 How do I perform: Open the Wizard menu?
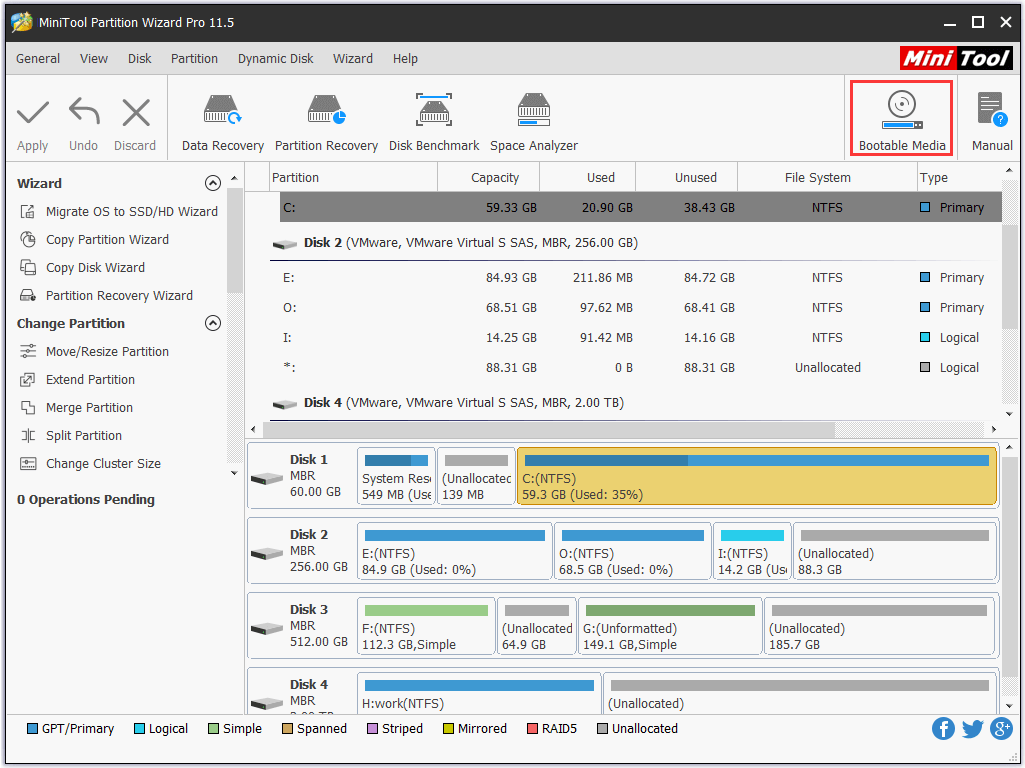tap(352, 58)
